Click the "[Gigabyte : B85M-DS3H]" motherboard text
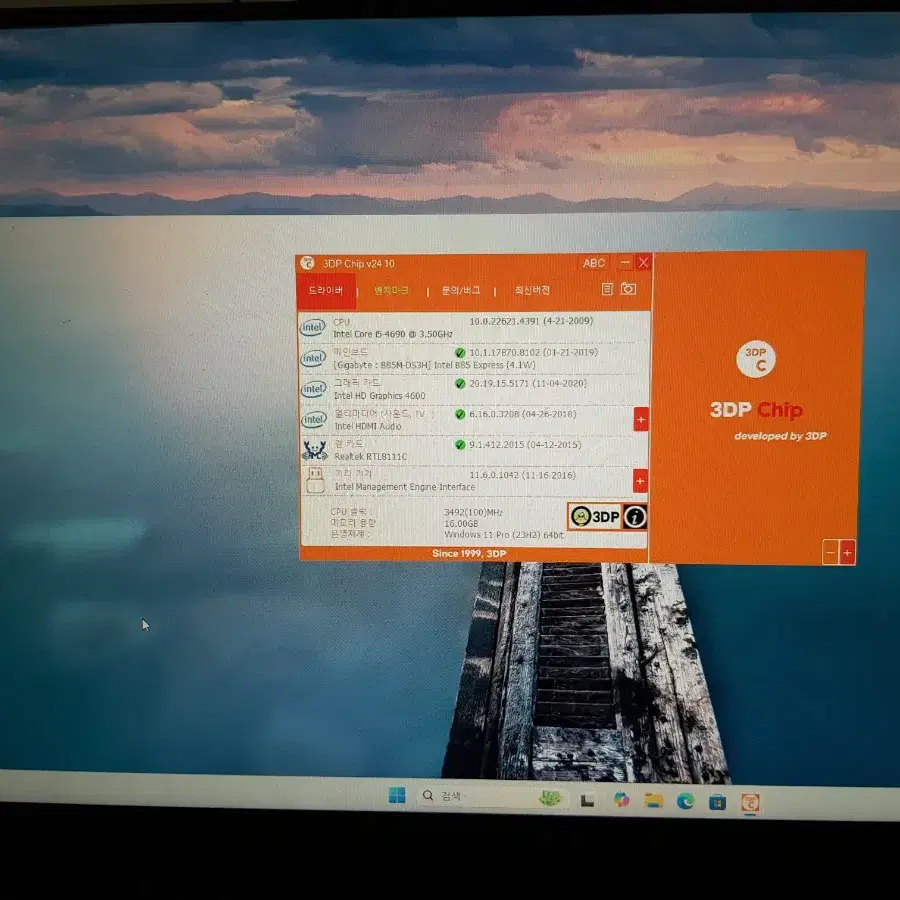 pos(382,365)
